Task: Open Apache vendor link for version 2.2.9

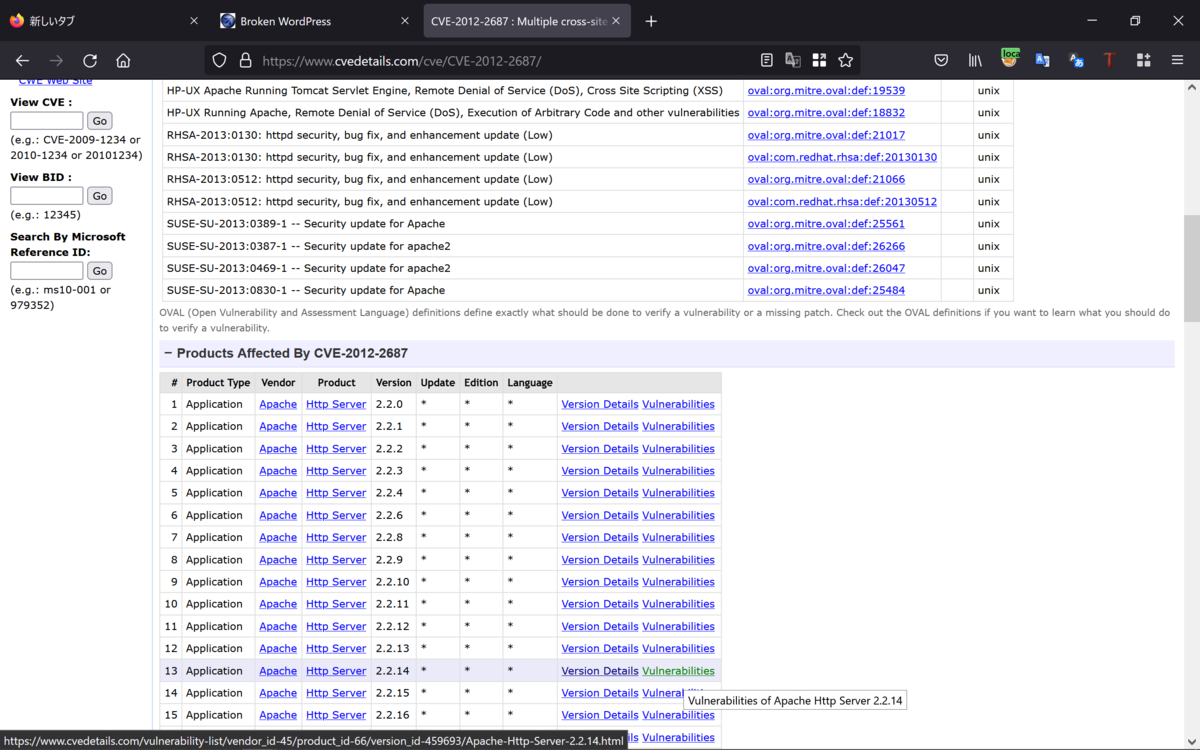Action: [x=278, y=560]
